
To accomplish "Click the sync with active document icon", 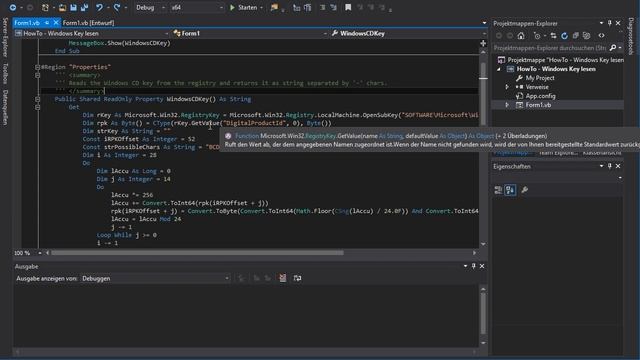I will (x=553, y=36).
